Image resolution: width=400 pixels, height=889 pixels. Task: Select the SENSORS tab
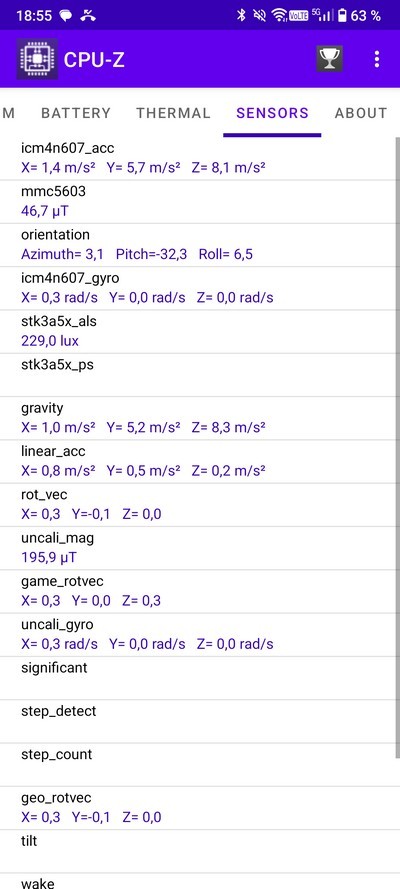click(x=273, y=113)
